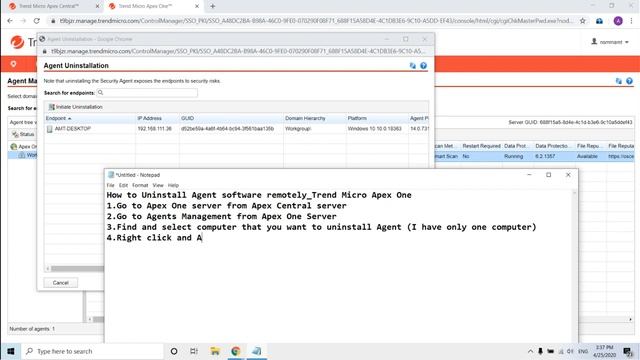The height and width of the screenshot is (360, 640).
Task: Click Trend Micro logo
Action: point(17,42)
